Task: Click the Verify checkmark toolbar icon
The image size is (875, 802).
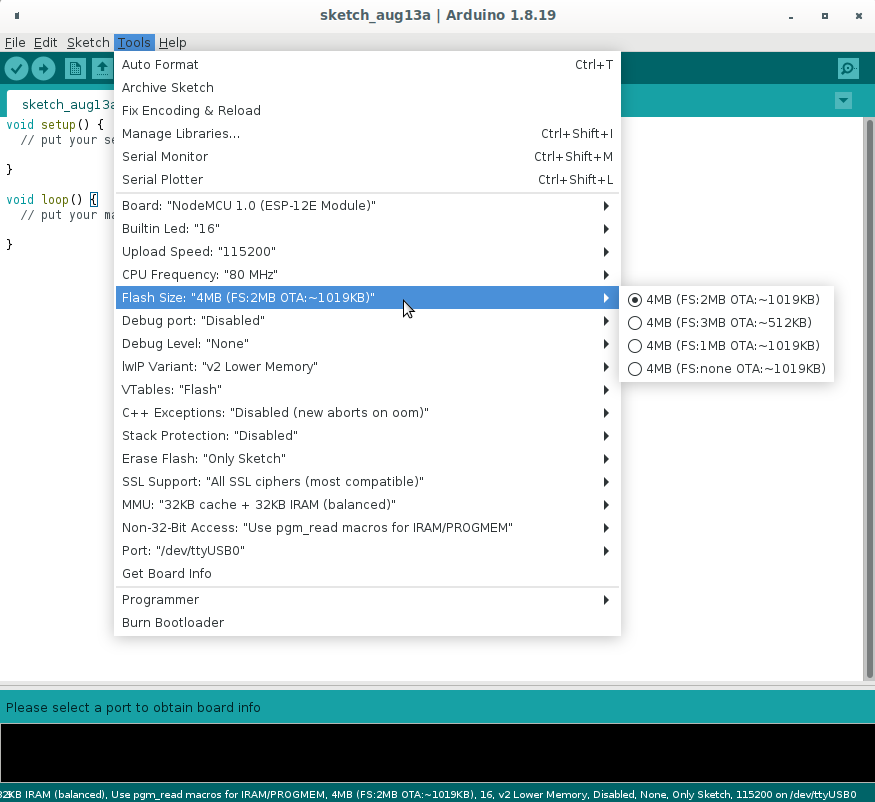Action: point(17,69)
